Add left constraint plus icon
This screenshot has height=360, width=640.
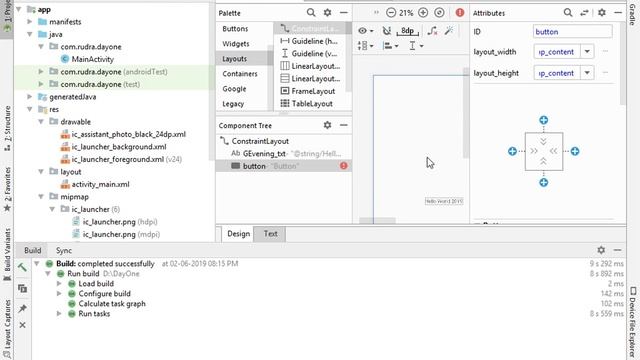(x=512, y=151)
